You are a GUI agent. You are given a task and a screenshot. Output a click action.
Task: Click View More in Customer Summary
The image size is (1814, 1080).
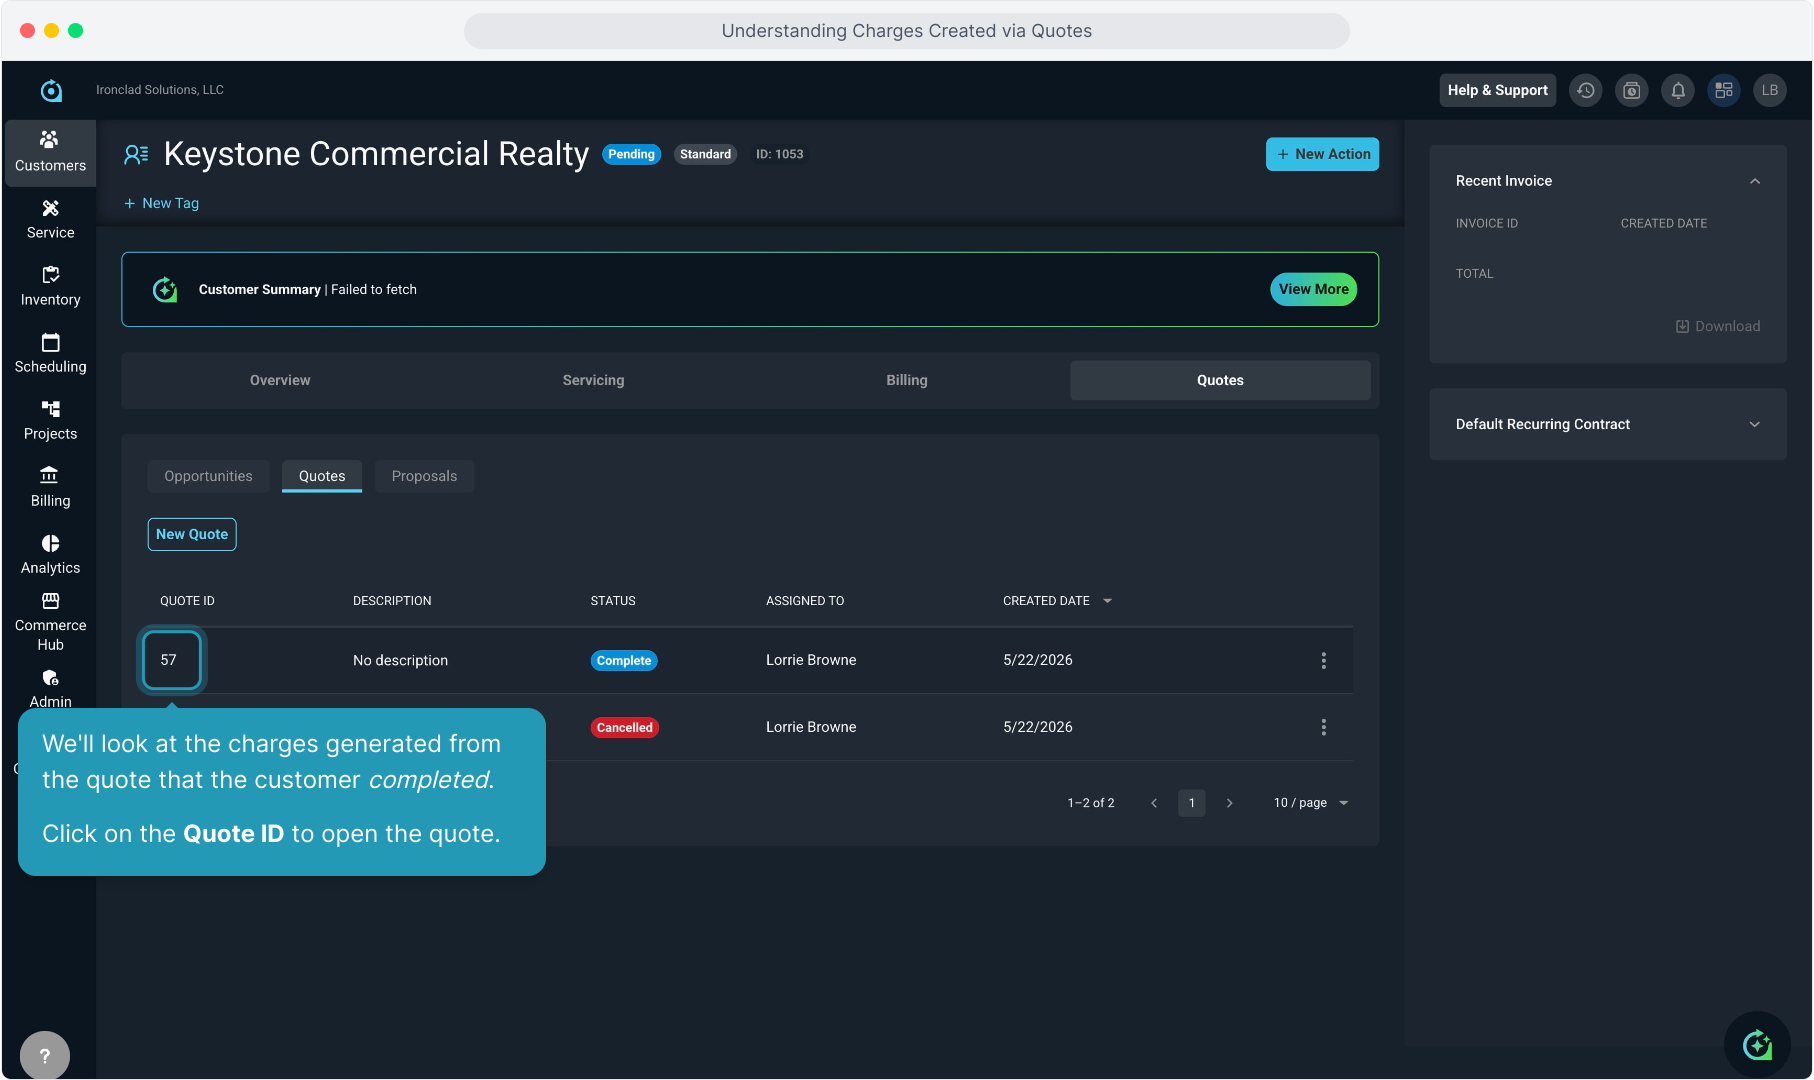coord(1313,289)
